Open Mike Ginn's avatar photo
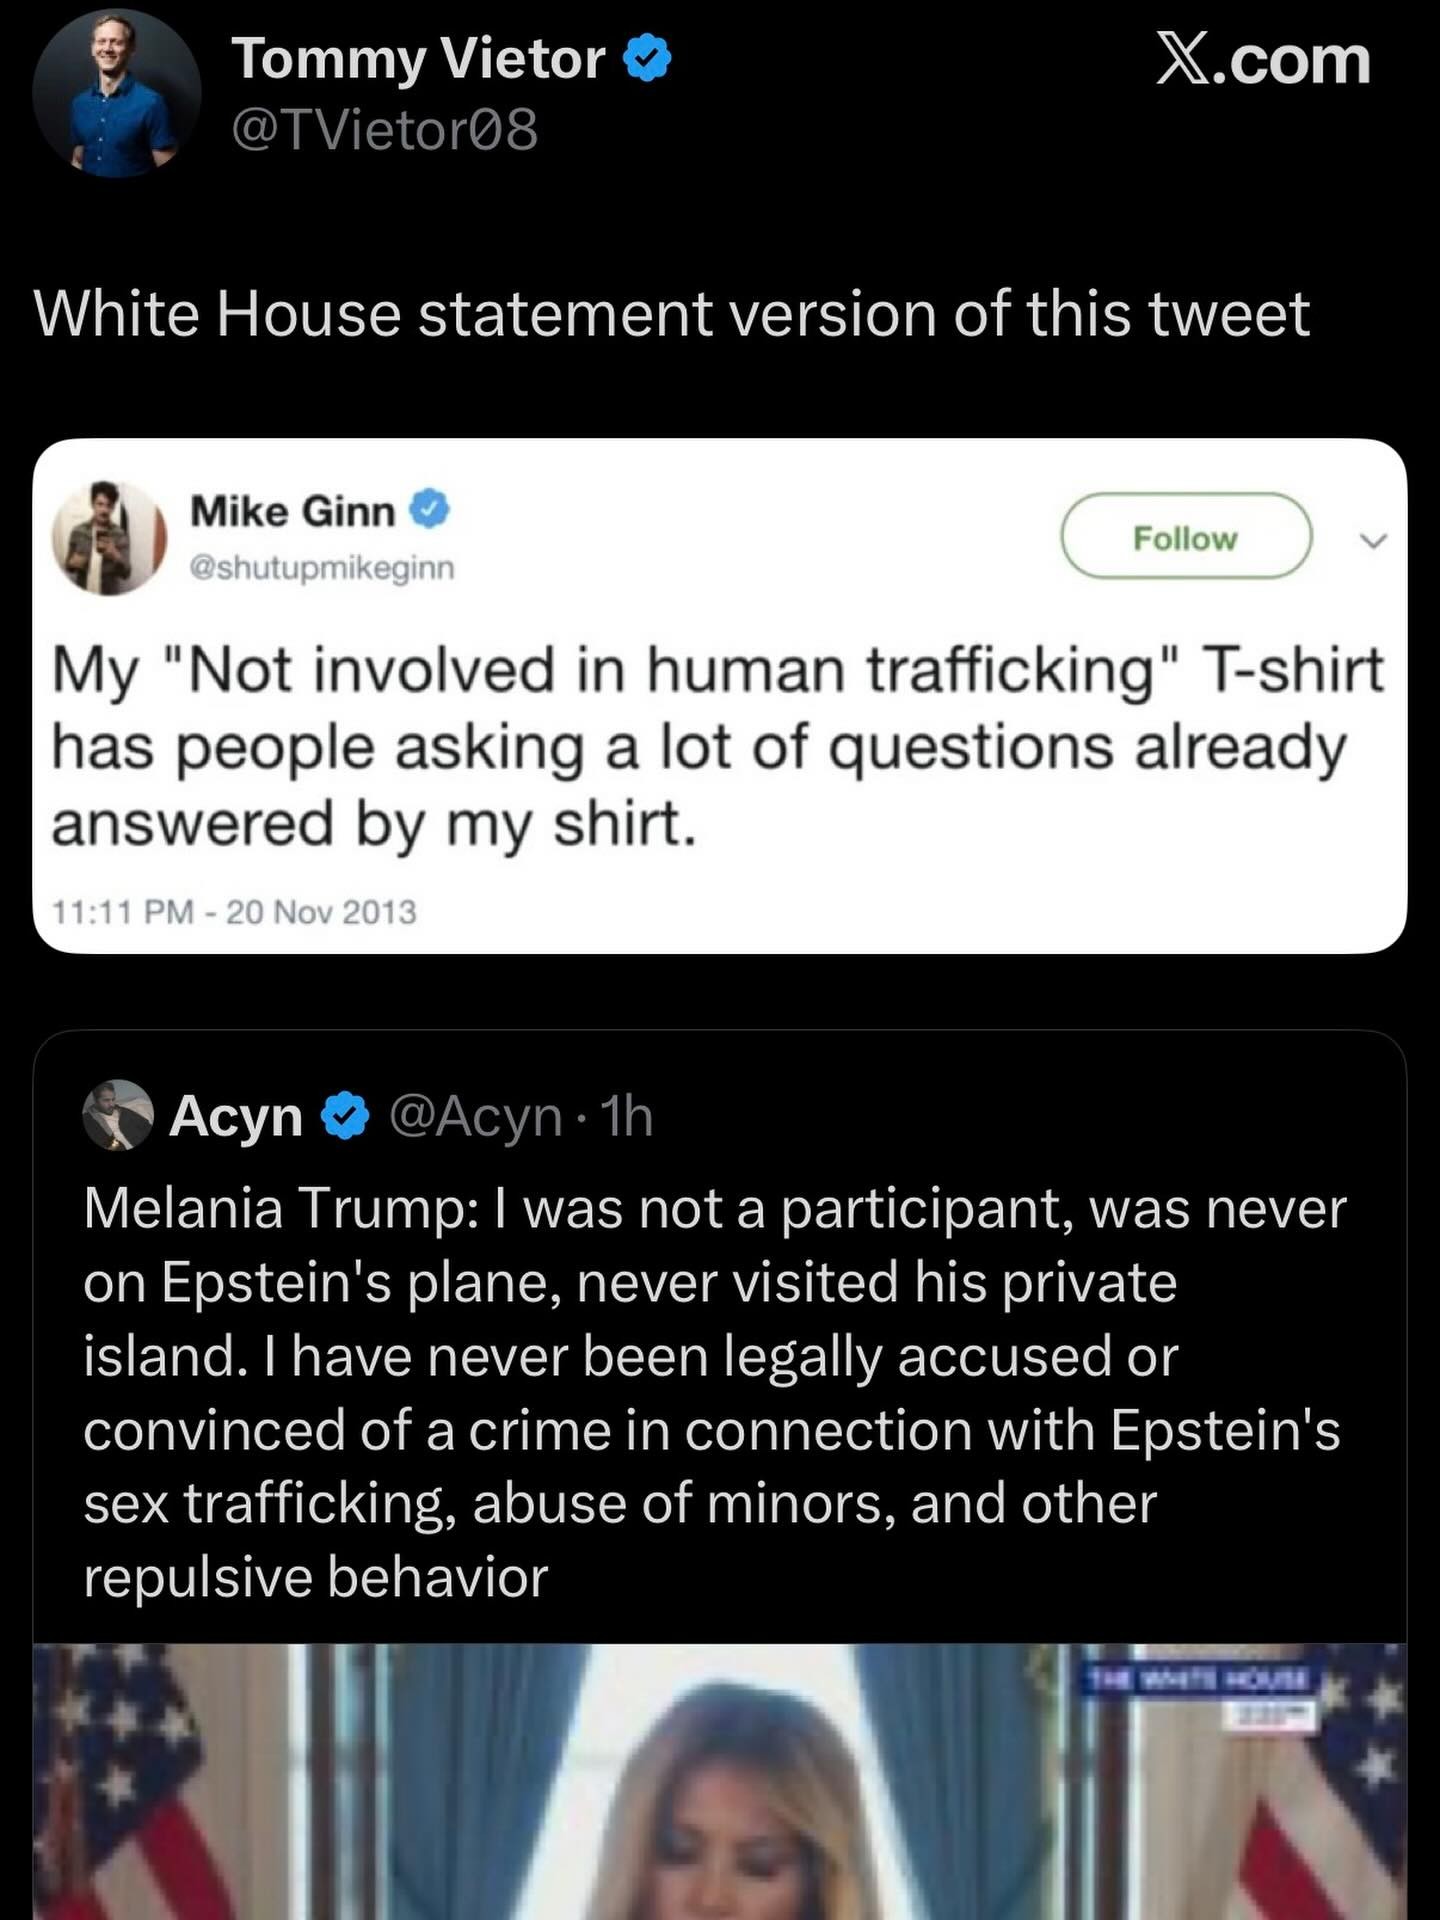1440x1920 pixels. coord(109,538)
